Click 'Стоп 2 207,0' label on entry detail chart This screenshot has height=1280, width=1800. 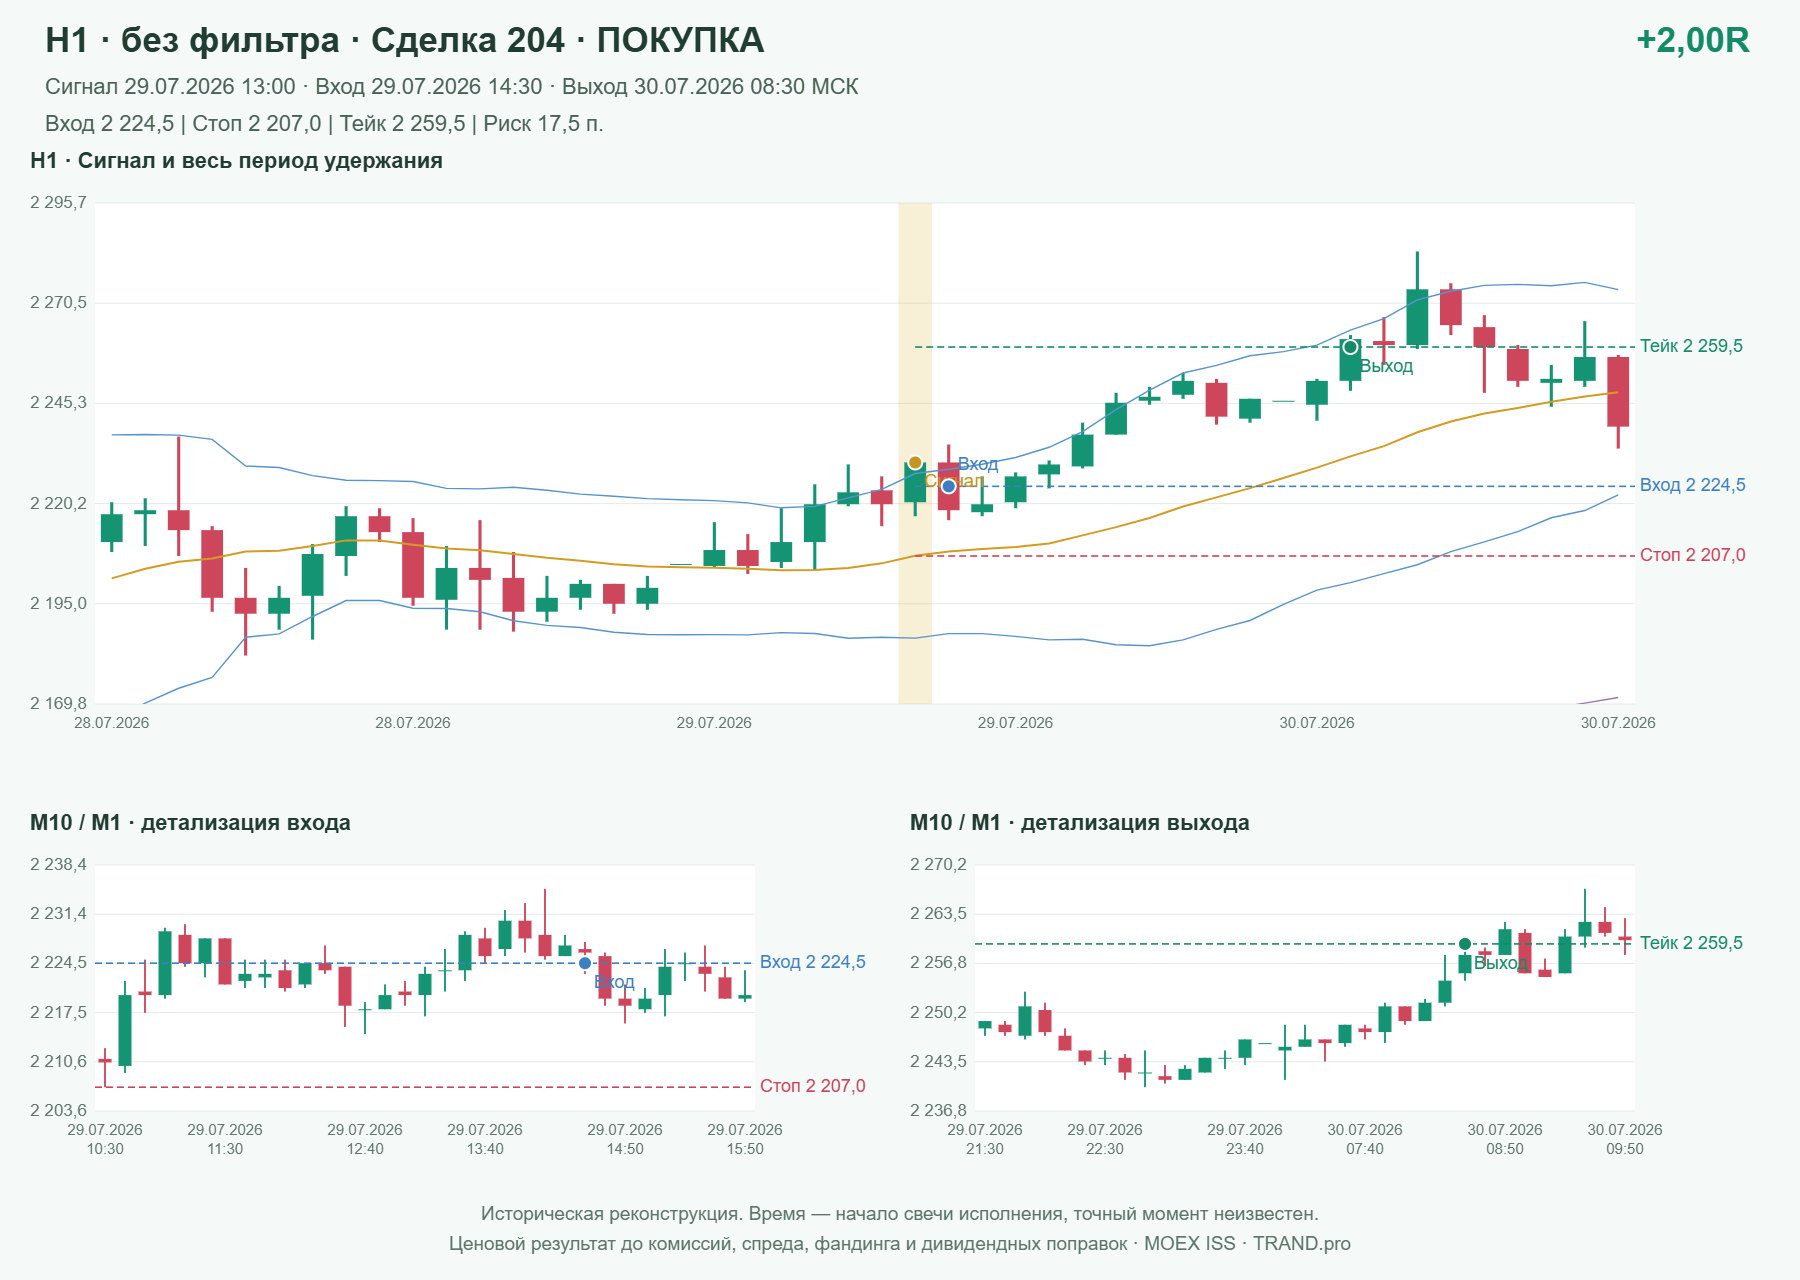(812, 1086)
